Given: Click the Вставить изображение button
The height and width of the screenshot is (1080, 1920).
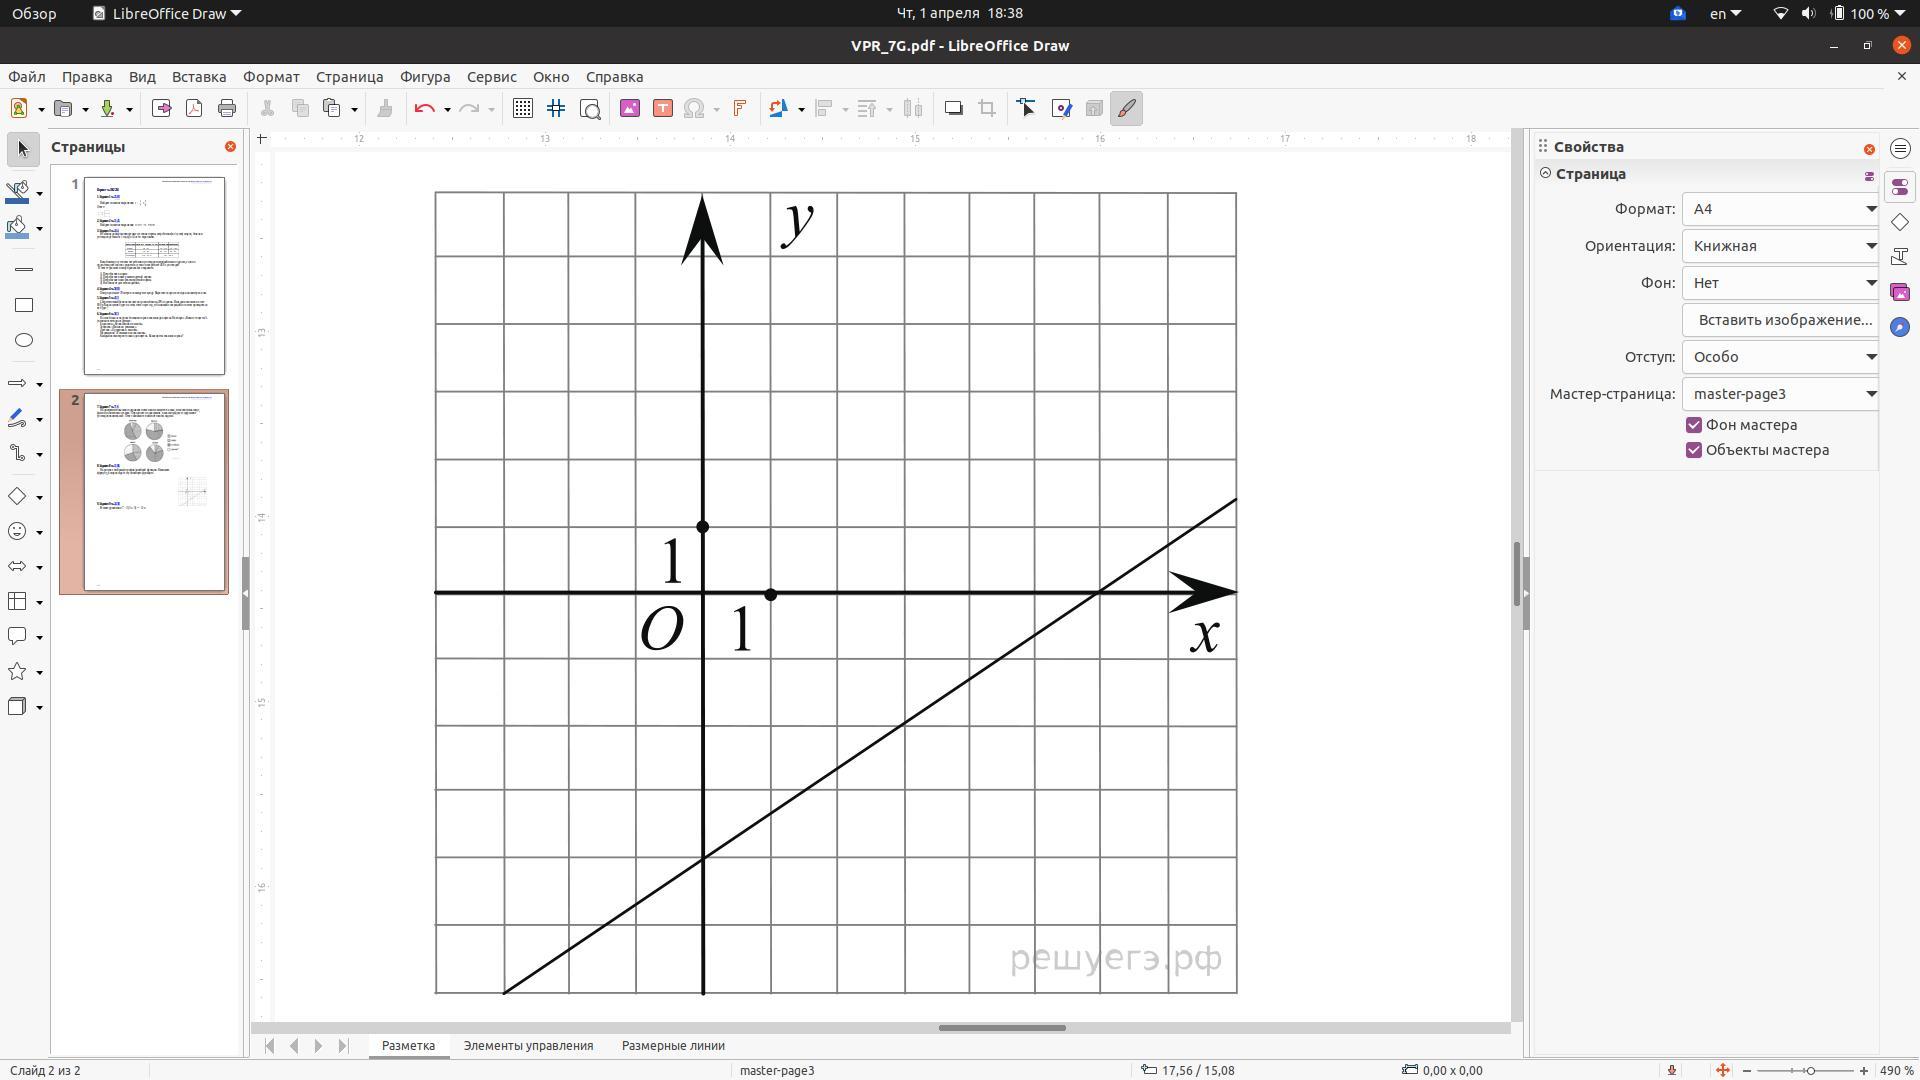Looking at the screenshot, I should (x=1784, y=320).
